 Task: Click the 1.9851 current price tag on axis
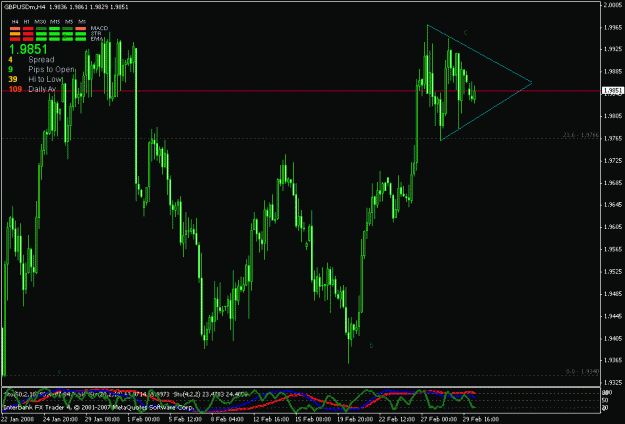613,91
